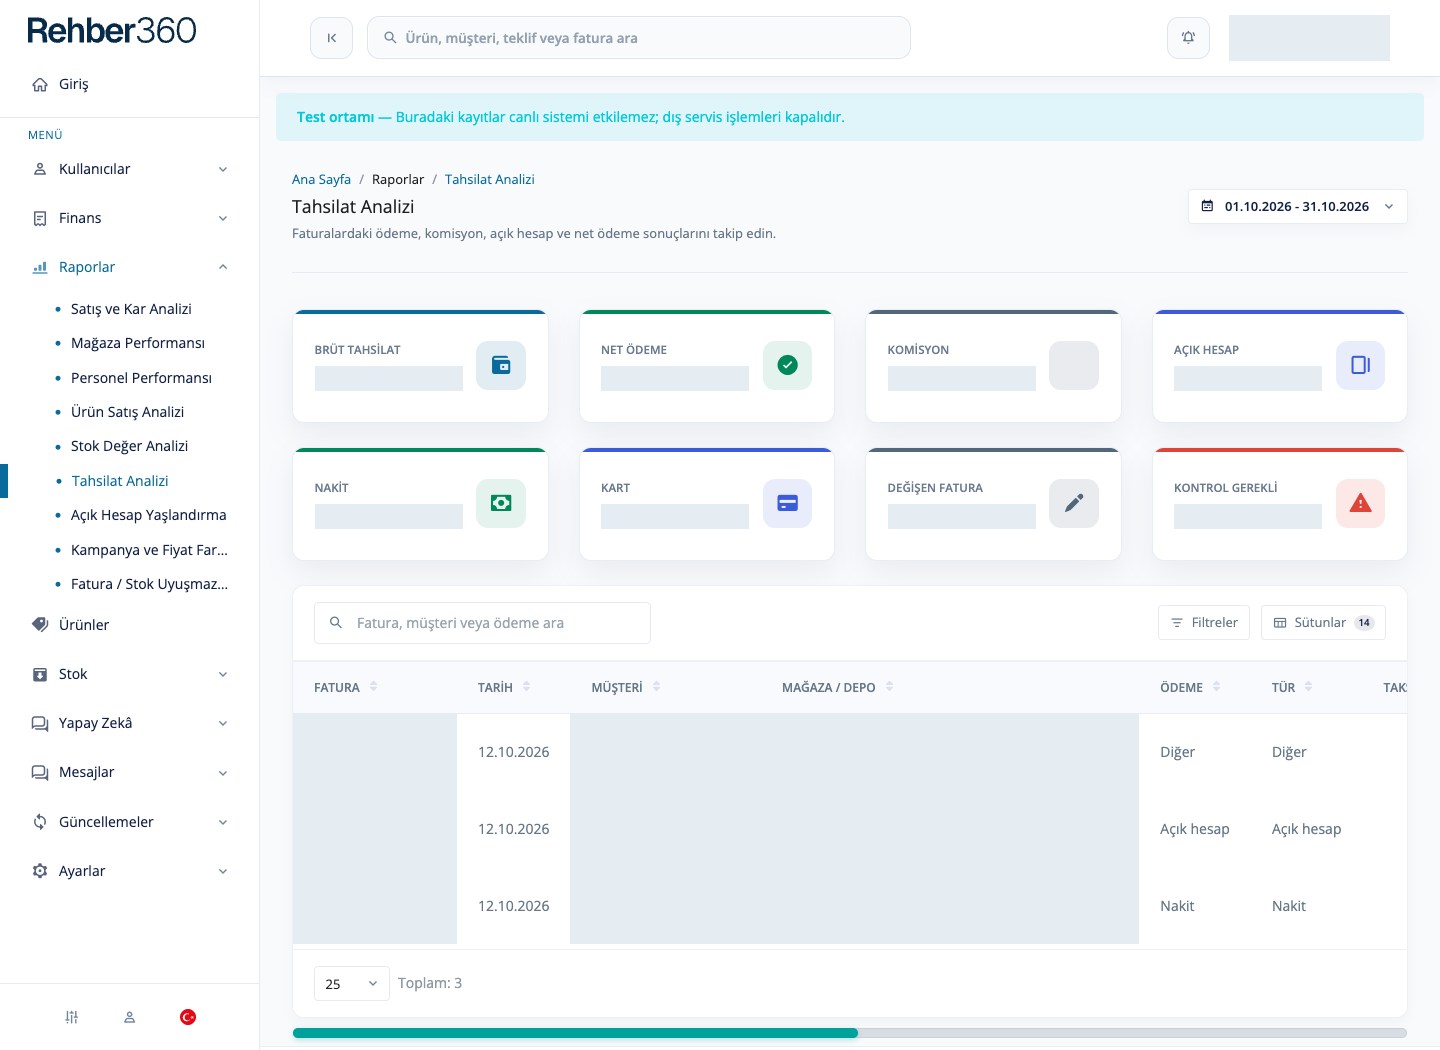Expand the Kullanıcılar menu

pyautogui.click(x=130, y=169)
